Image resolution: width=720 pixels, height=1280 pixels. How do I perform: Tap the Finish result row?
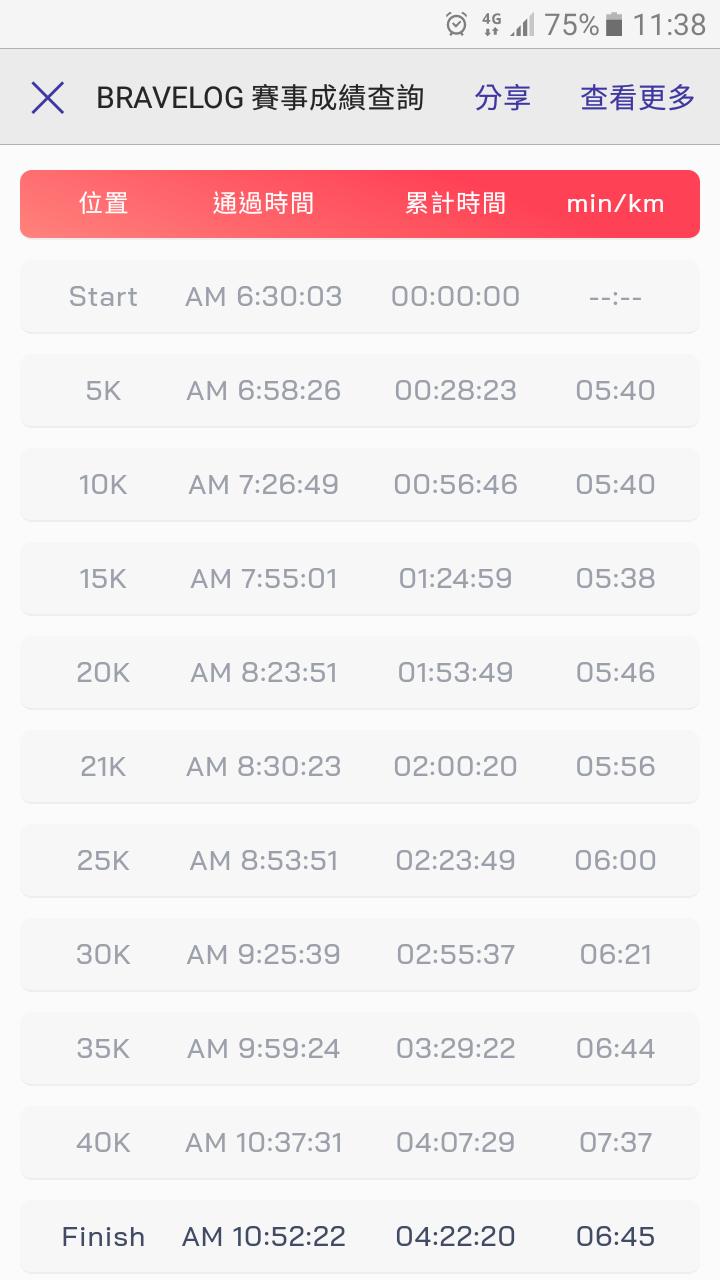tap(360, 1237)
